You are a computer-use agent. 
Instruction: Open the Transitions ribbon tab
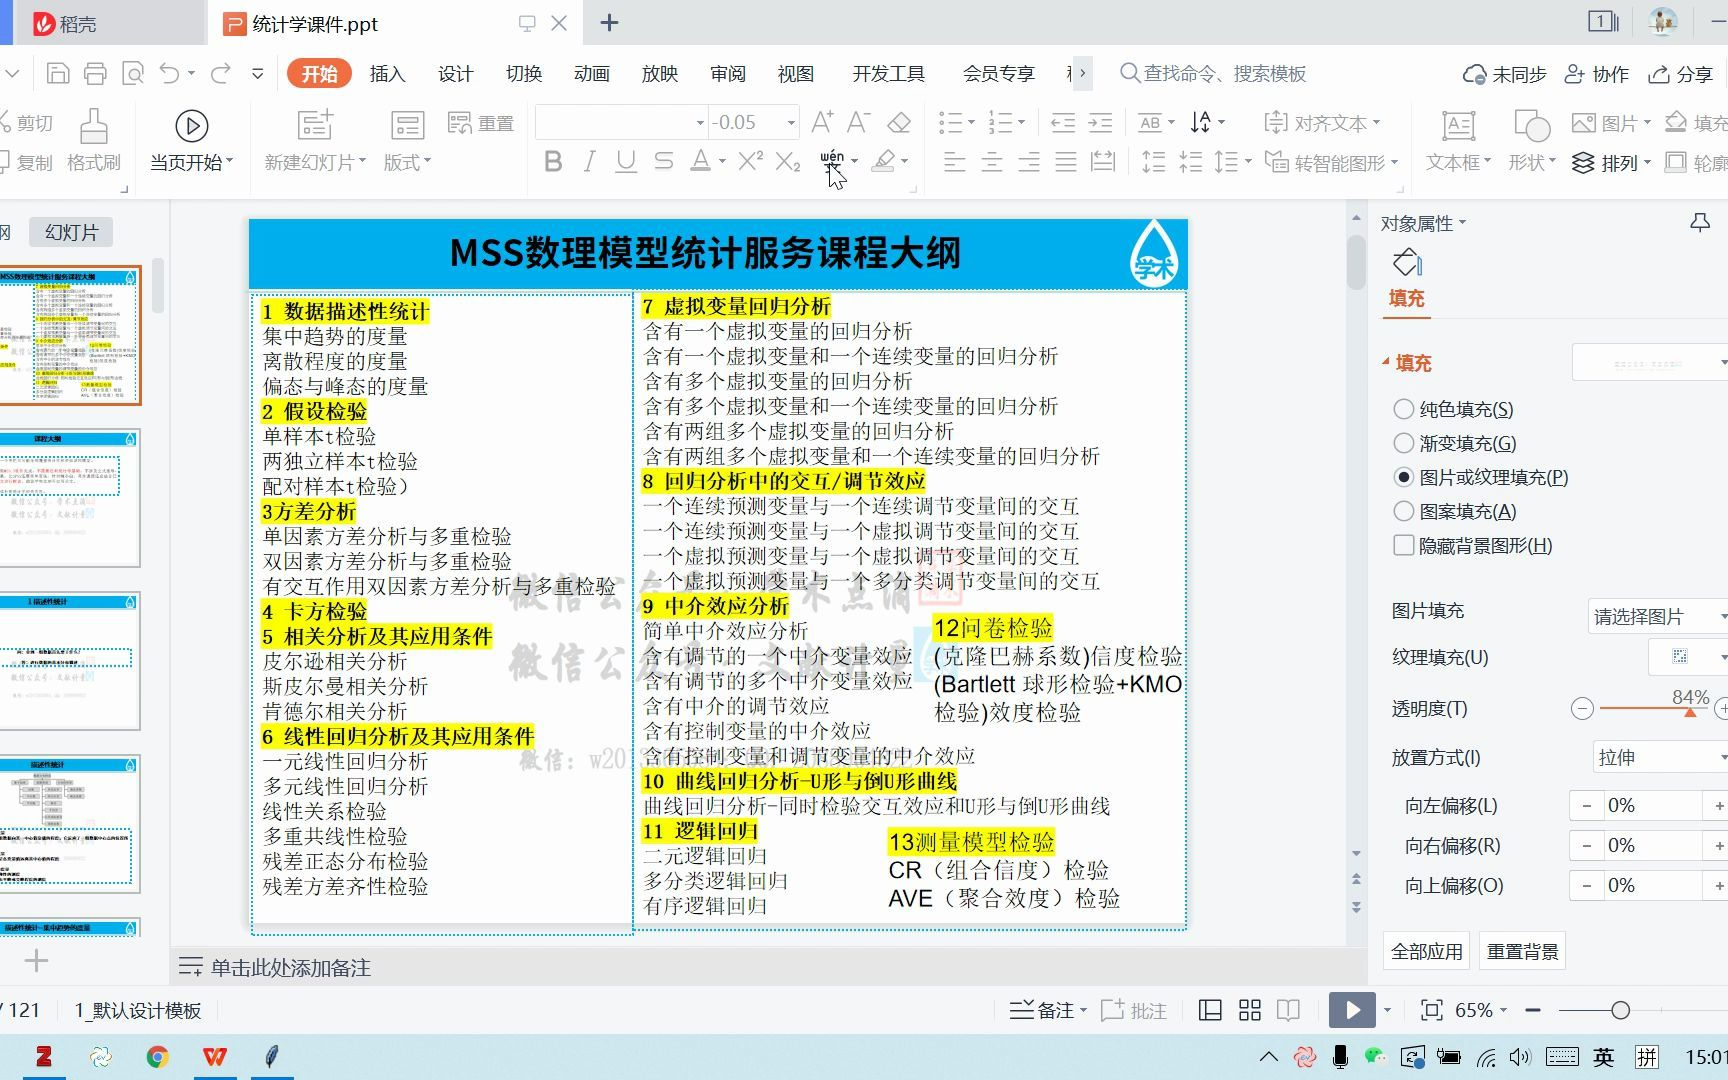click(x=523, y=73)
